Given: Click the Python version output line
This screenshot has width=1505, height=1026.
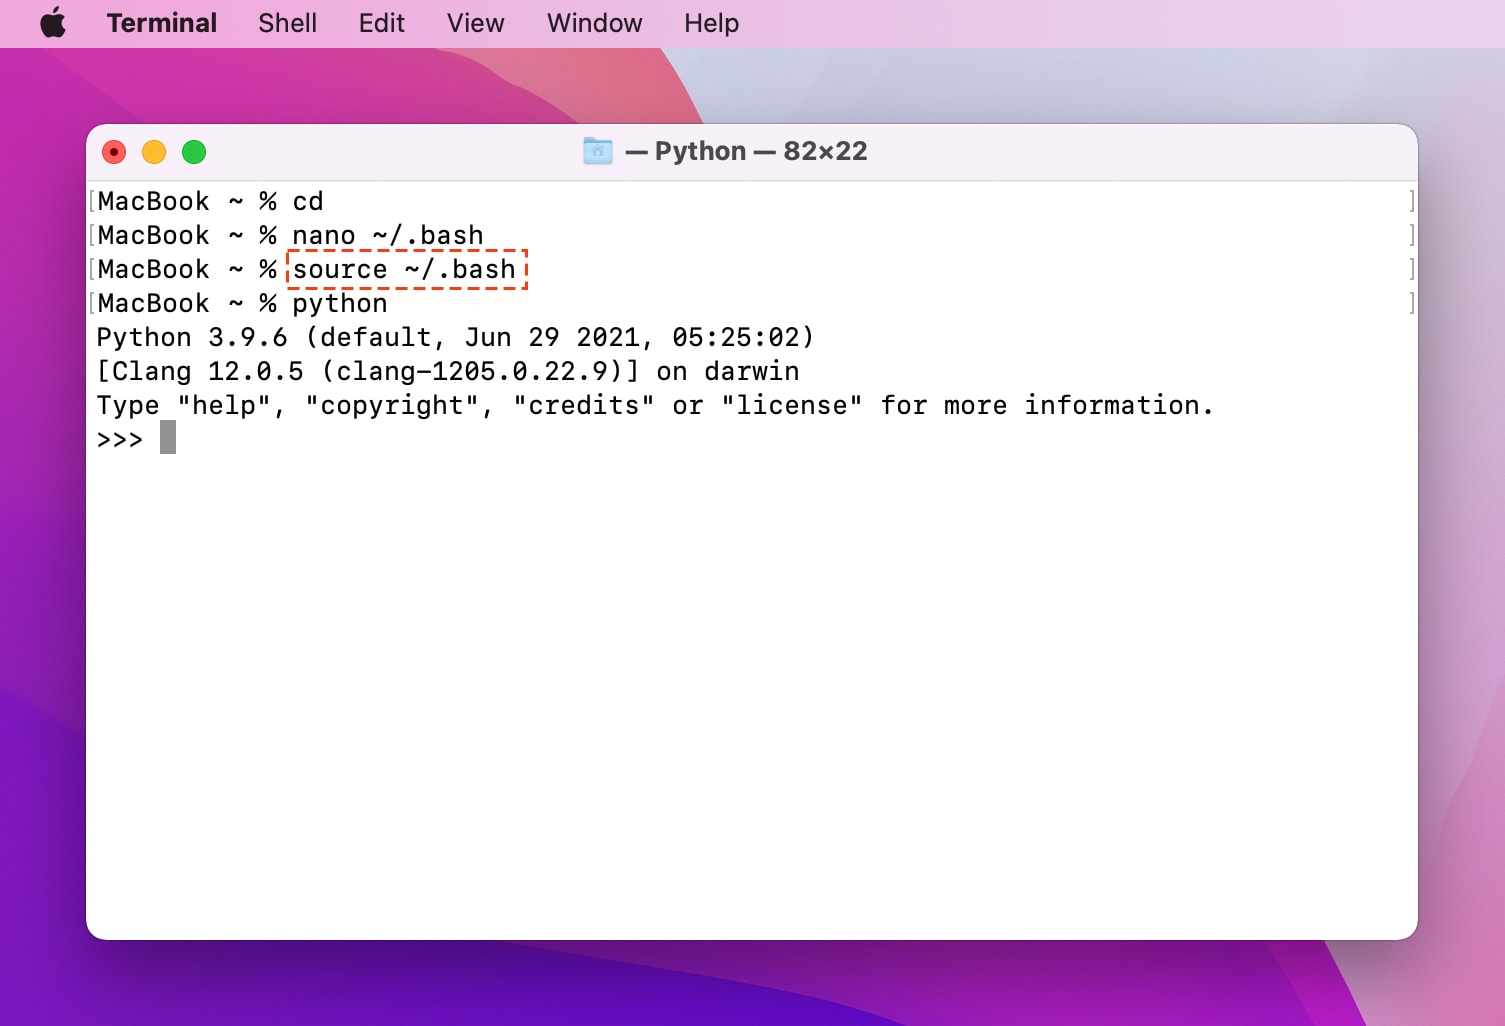Looking at the screenshot, I should coord(455,337).
